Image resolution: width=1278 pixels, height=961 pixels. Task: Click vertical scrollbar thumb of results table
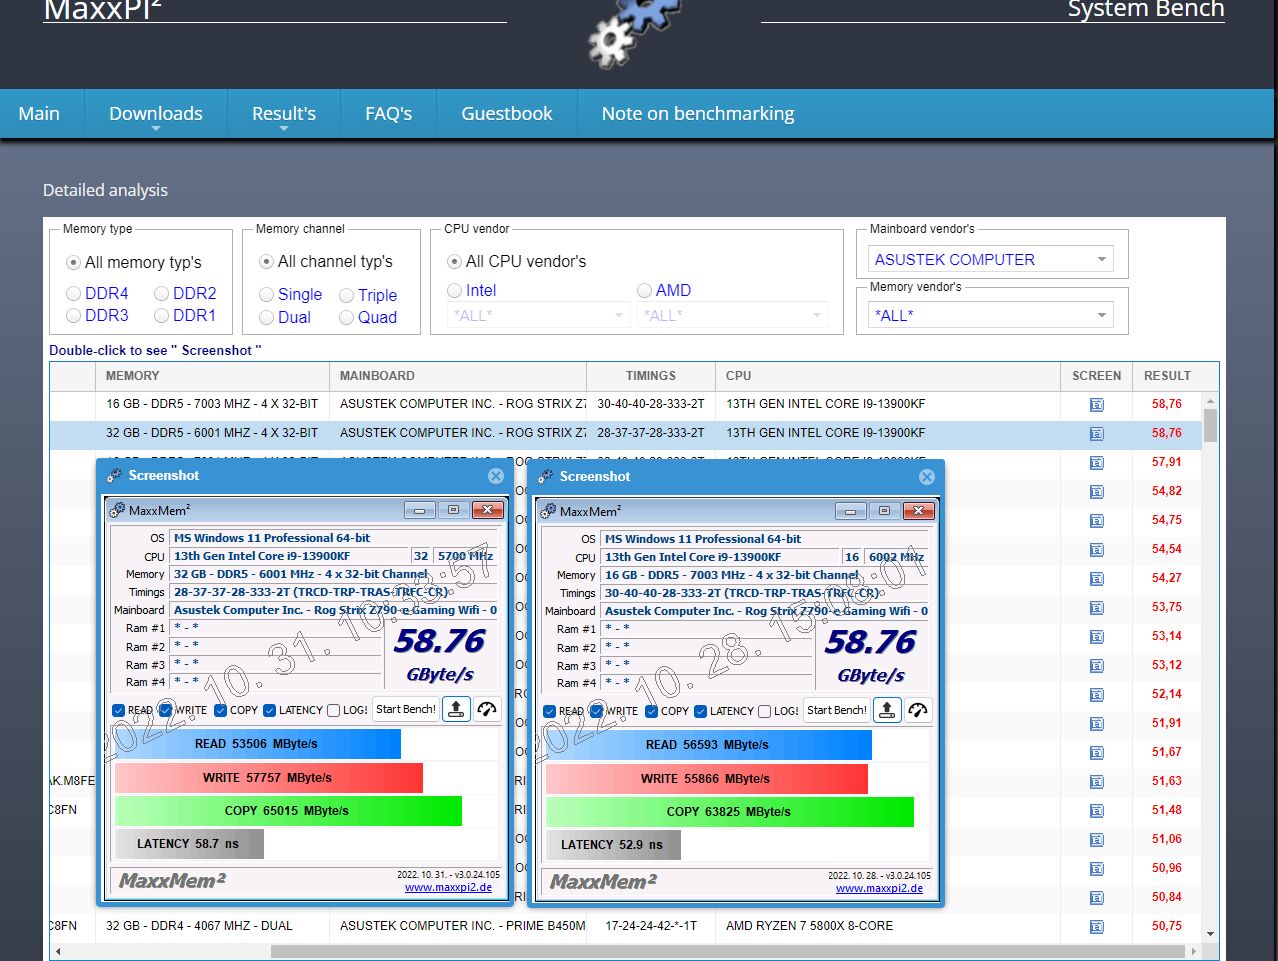pos(1210,426)
